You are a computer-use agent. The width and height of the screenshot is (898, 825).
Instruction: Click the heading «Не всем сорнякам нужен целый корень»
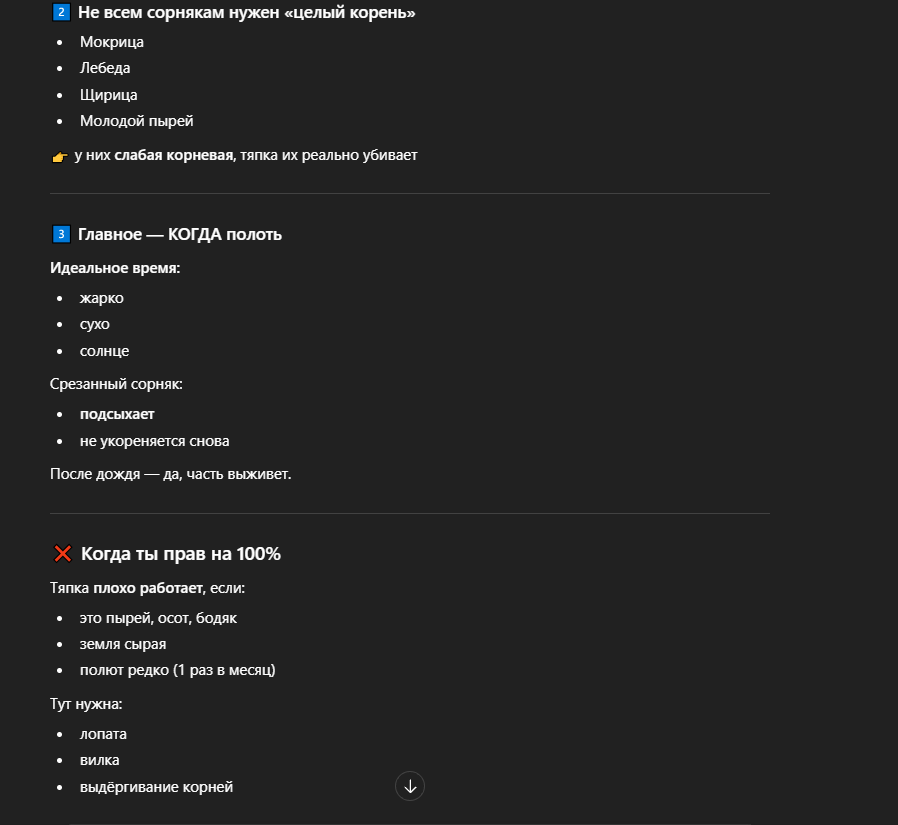246,13
